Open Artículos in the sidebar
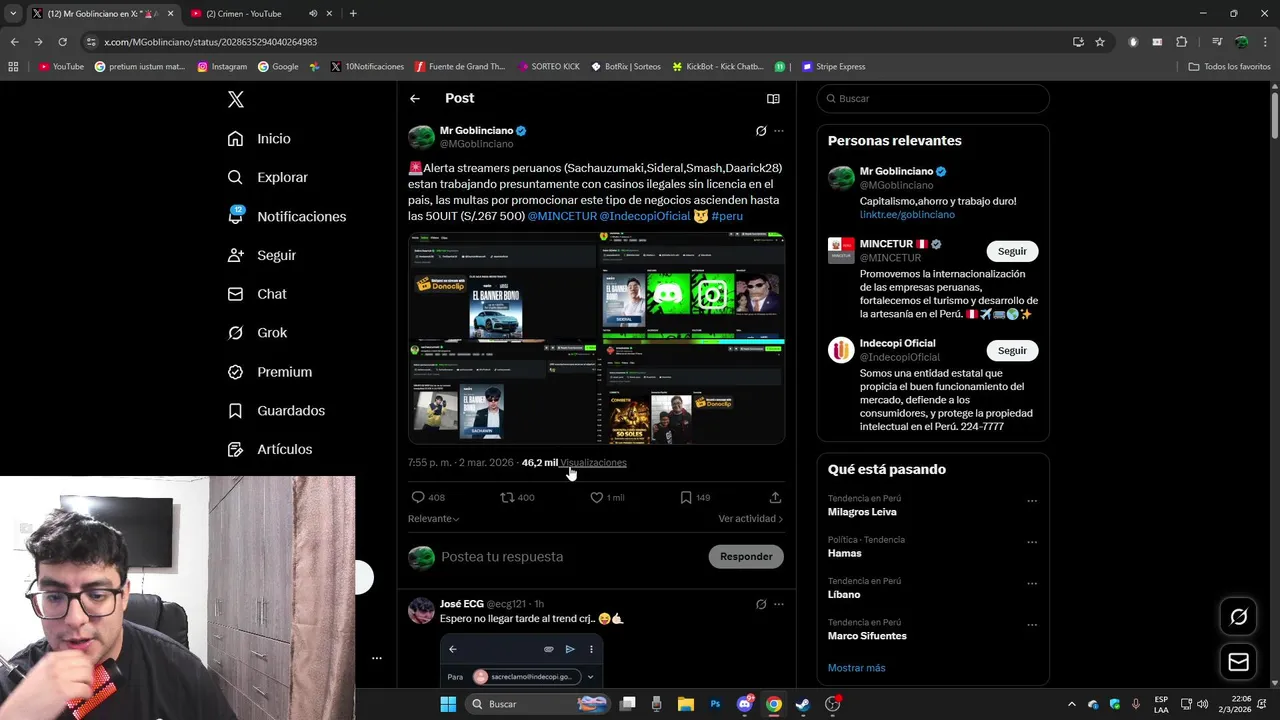This screenshot has width=1280, height=720. tap(270, 450)
